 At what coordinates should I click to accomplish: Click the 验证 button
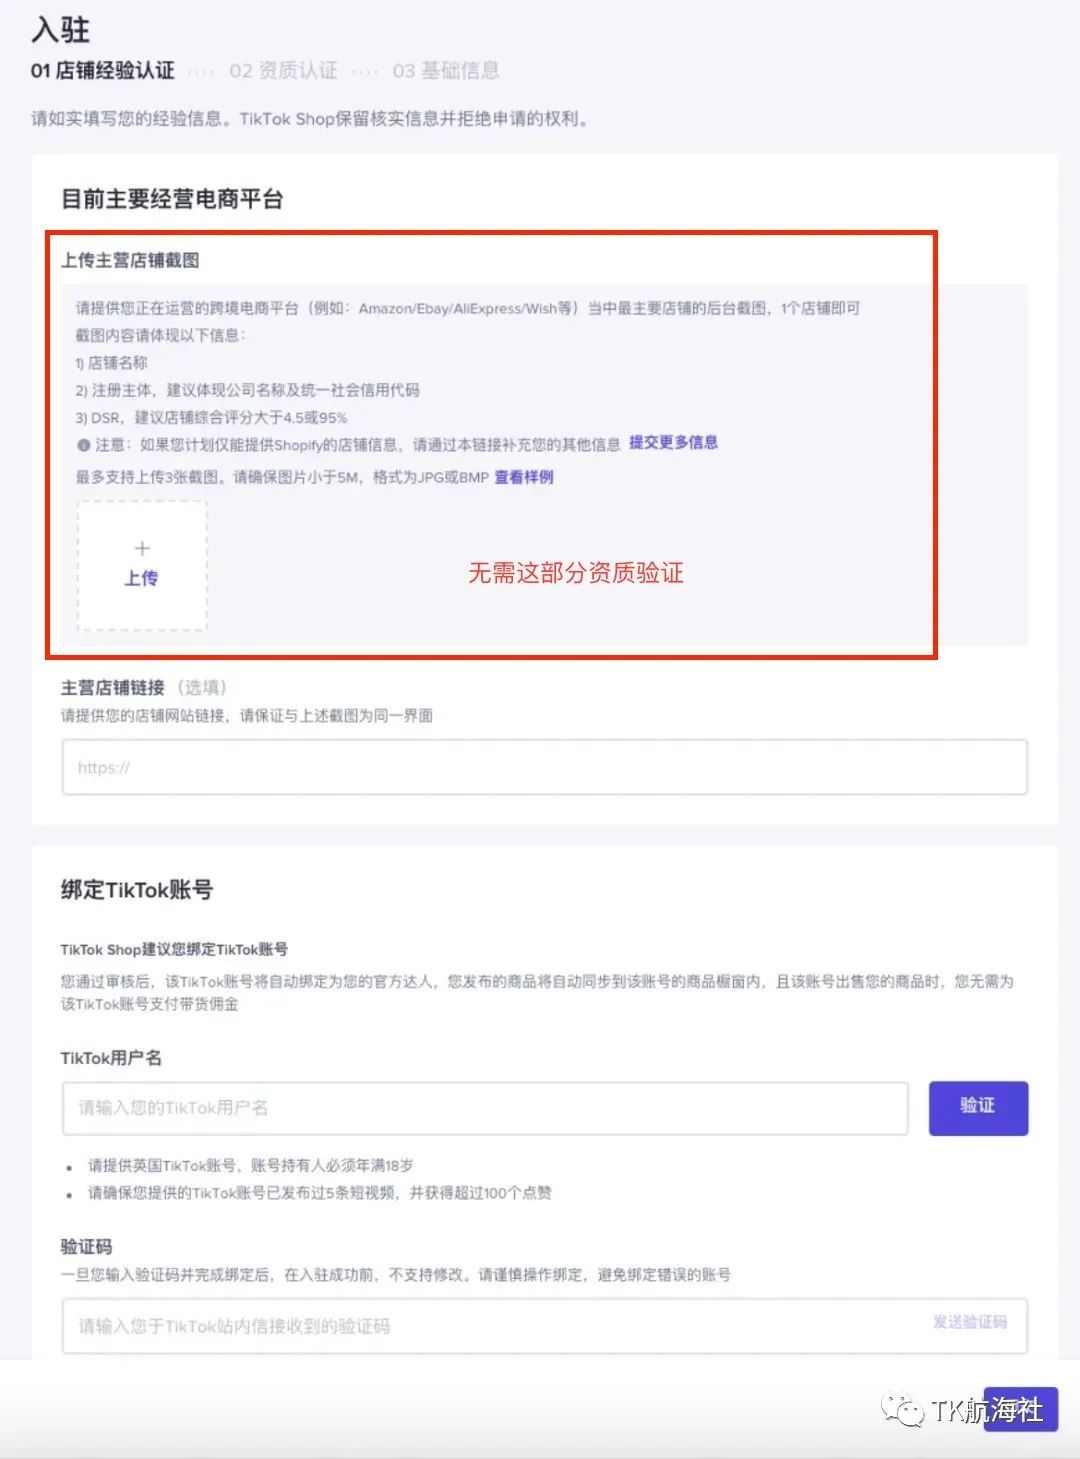click(x=978, y=1107)
